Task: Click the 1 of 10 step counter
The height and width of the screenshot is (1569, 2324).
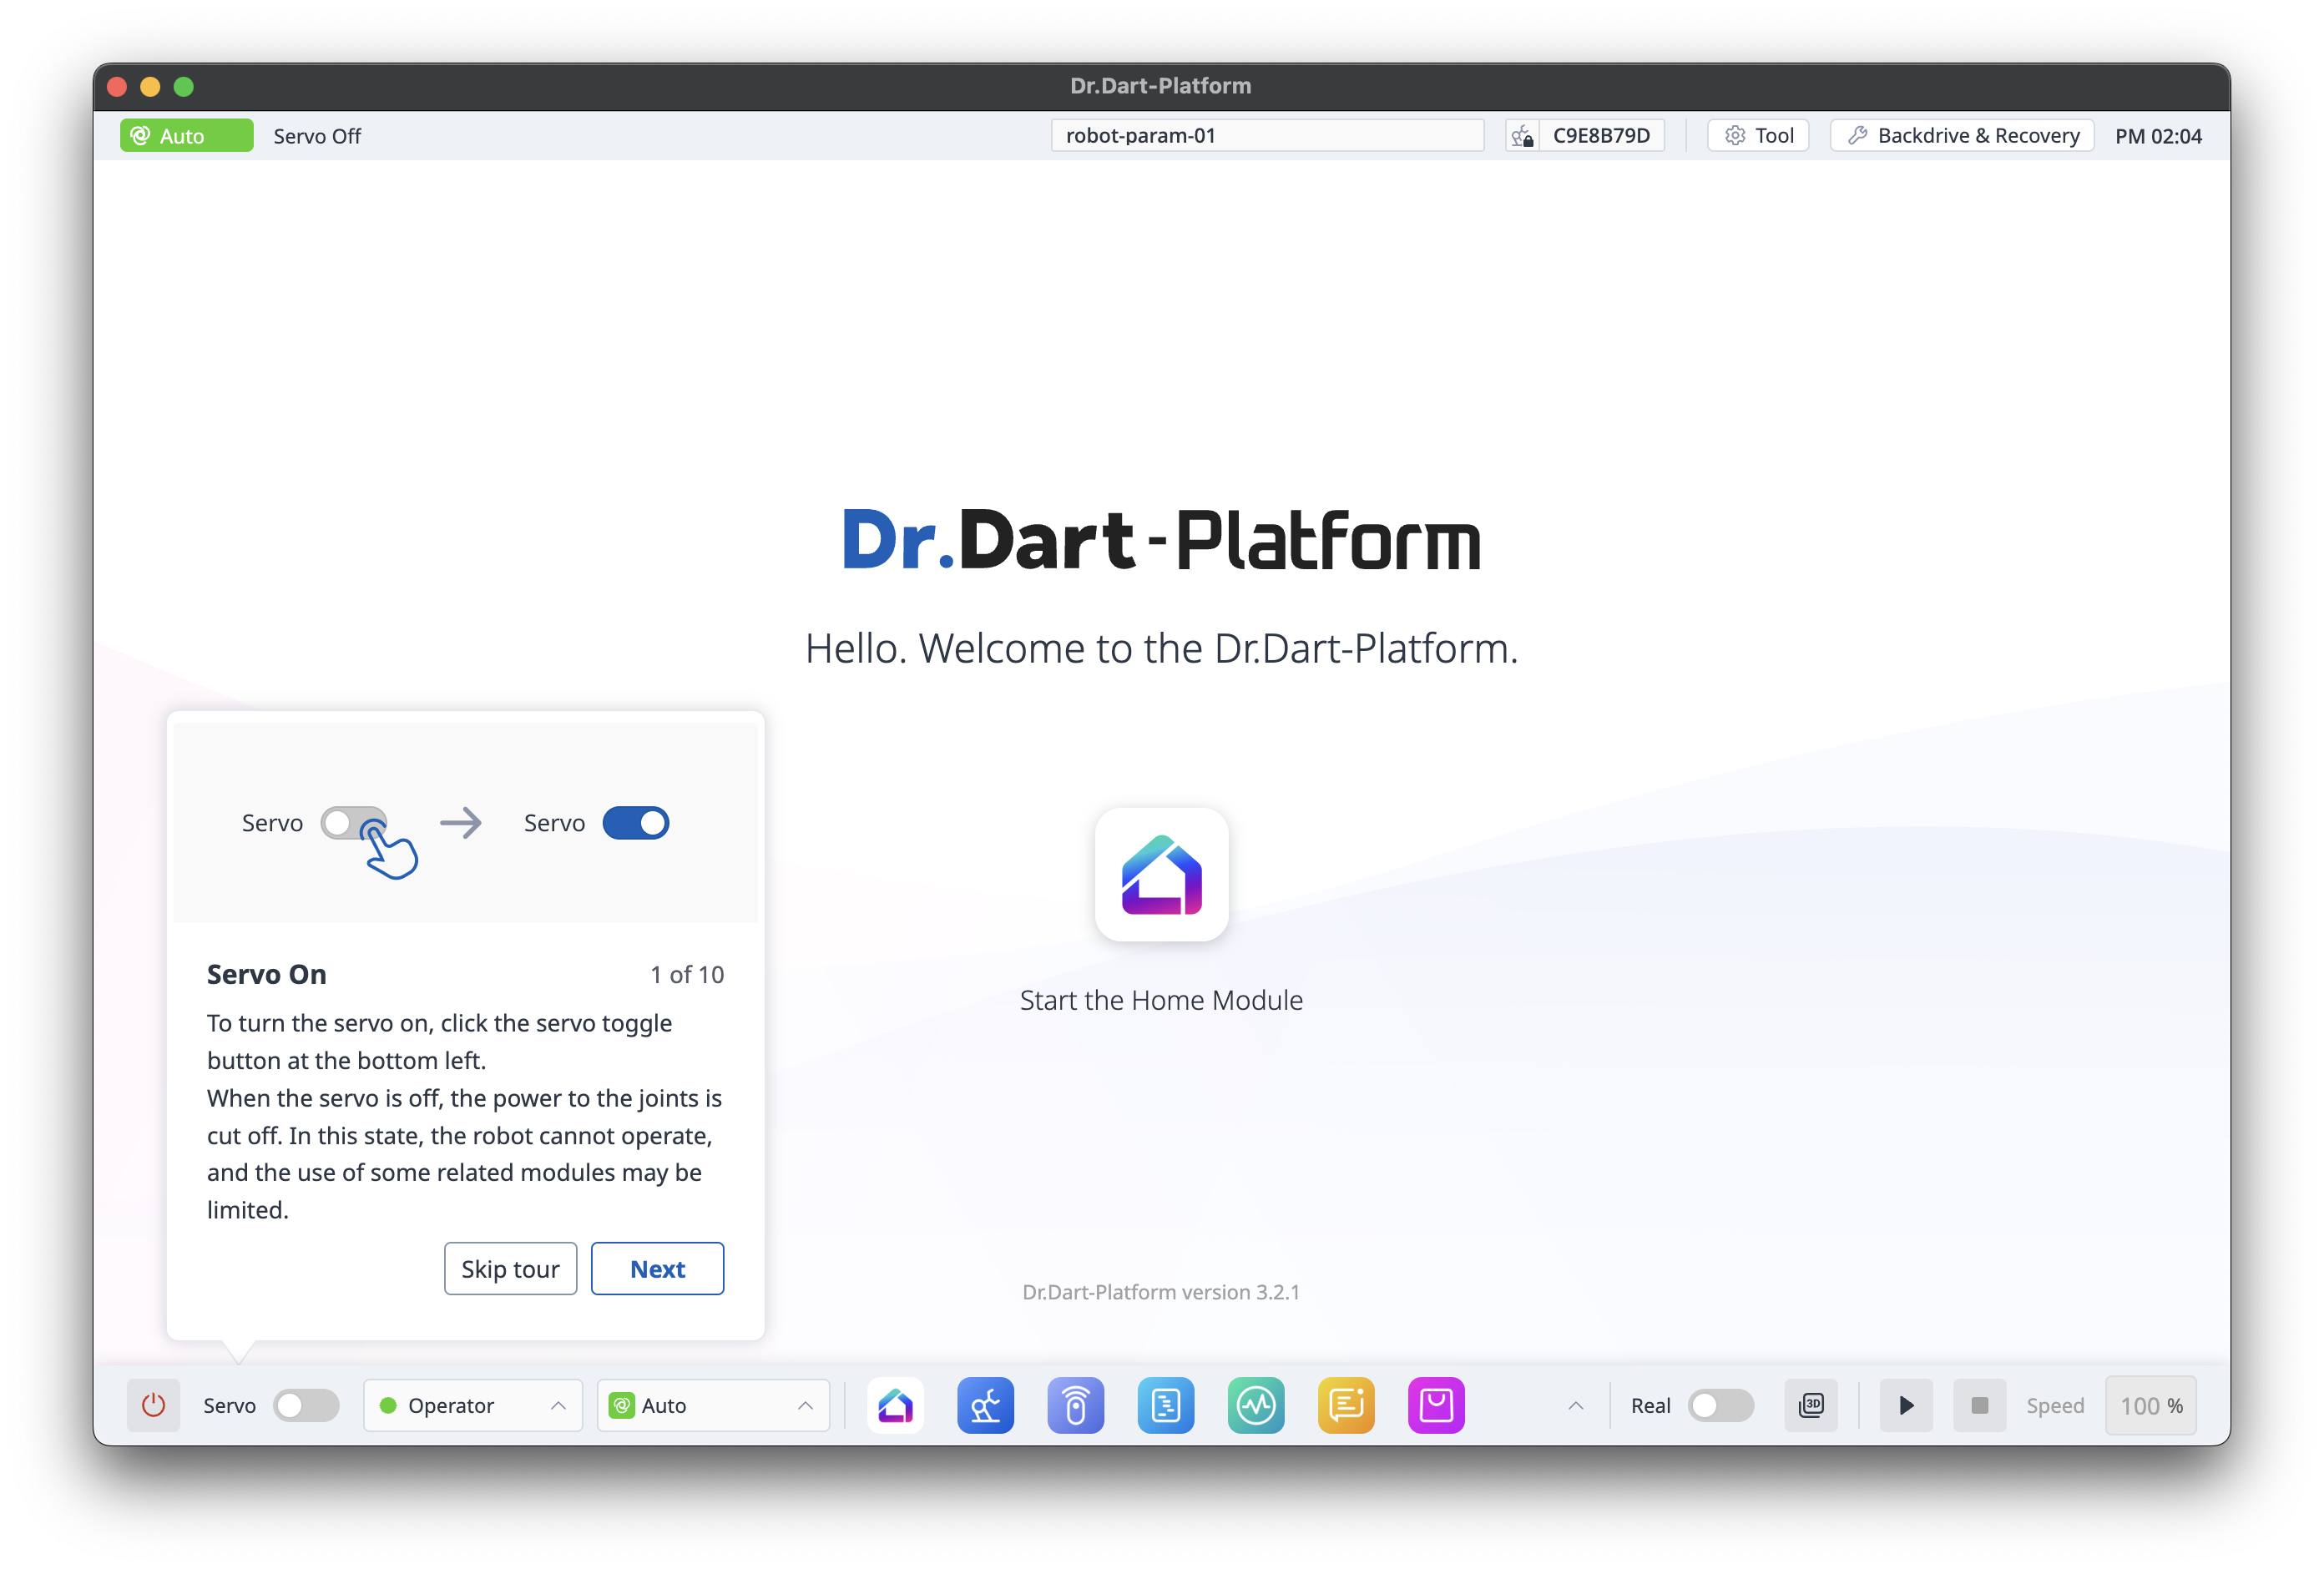Action: pyautogui.click(x=687, y=974)
